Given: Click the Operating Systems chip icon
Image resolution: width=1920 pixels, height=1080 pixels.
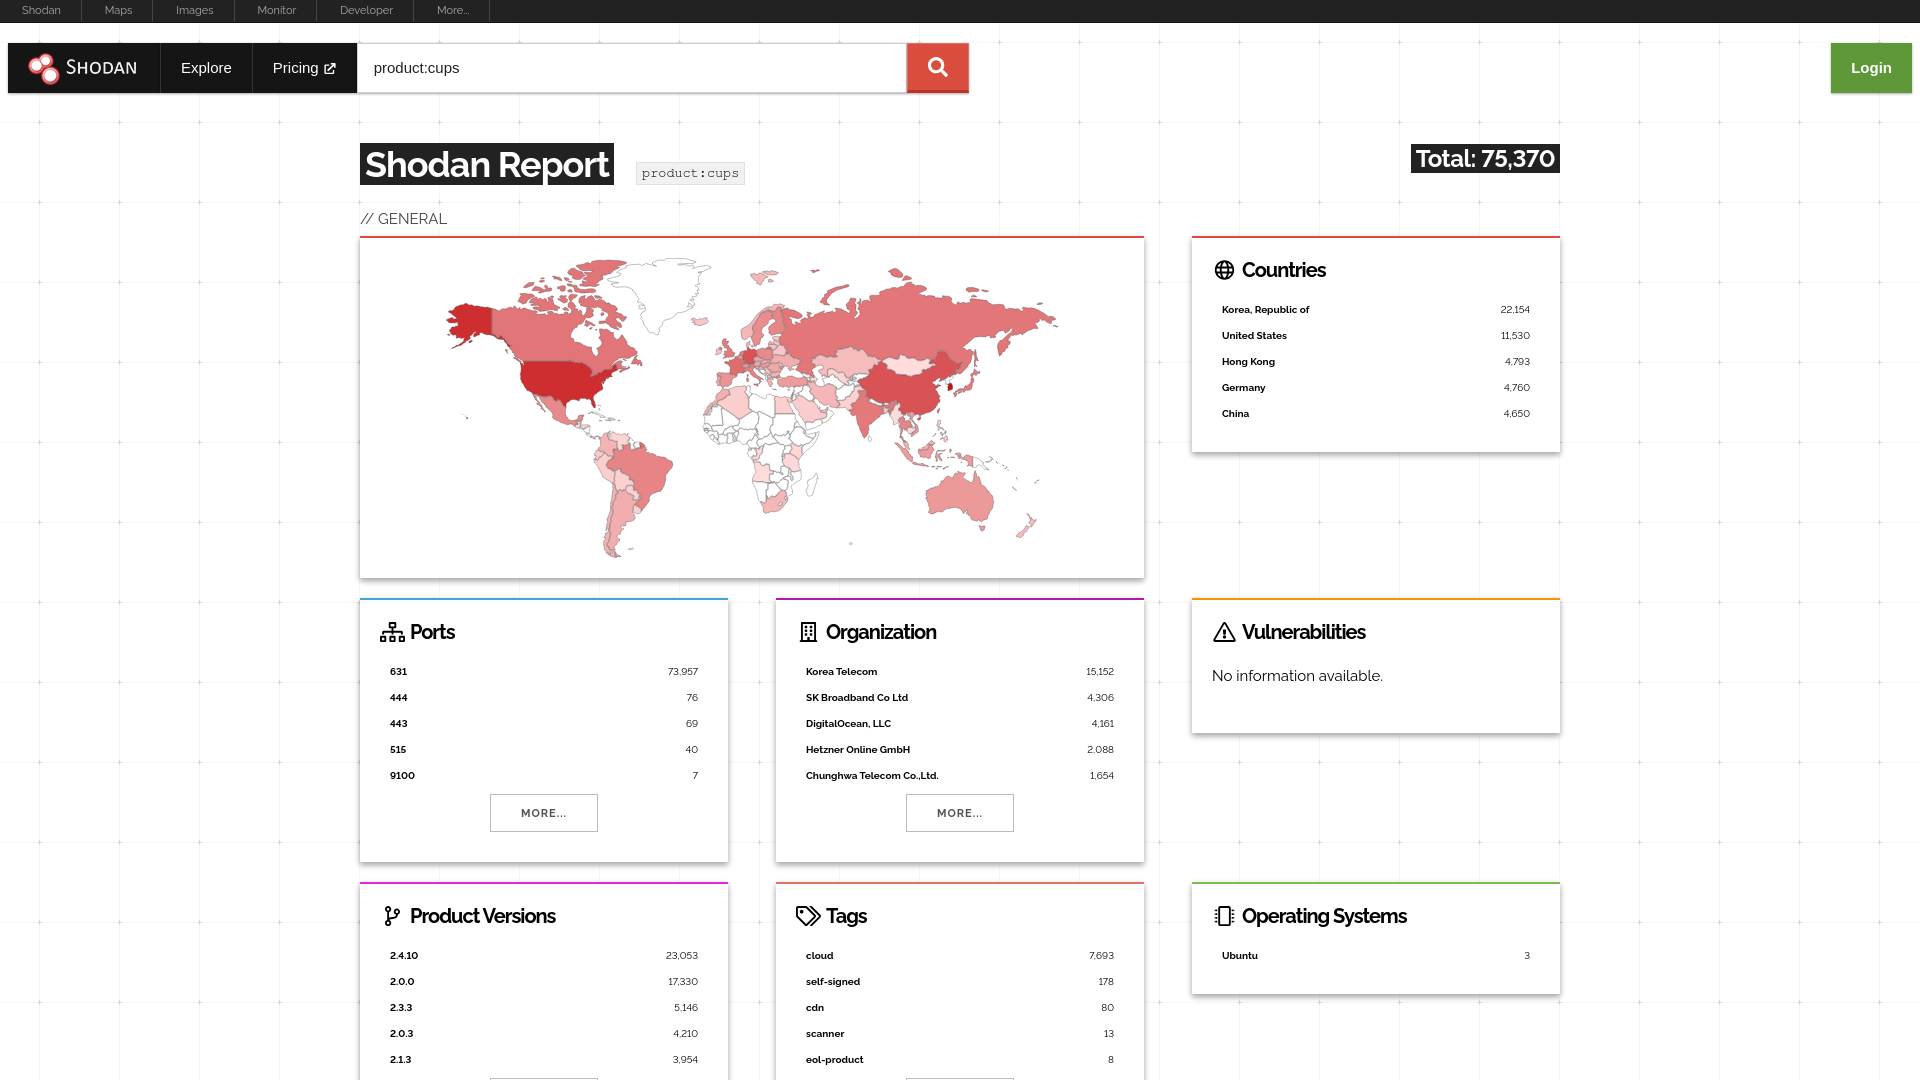Looking at the screenshot, I should tap(1224, 916).
